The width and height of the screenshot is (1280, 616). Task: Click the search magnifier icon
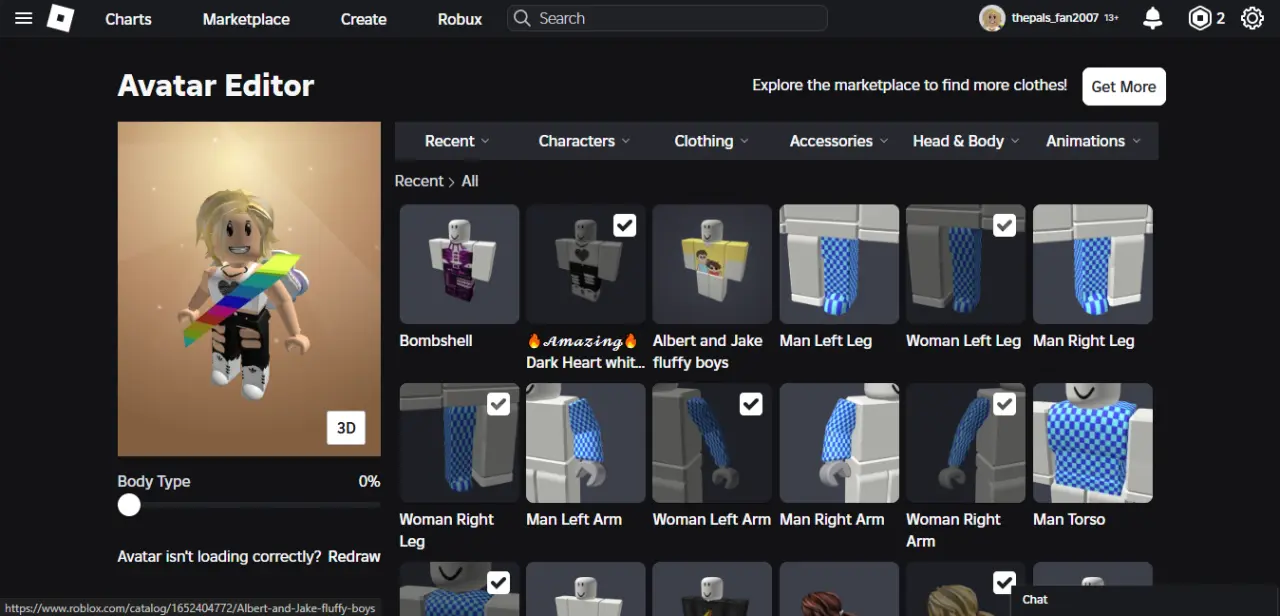(x=522, y=18)
